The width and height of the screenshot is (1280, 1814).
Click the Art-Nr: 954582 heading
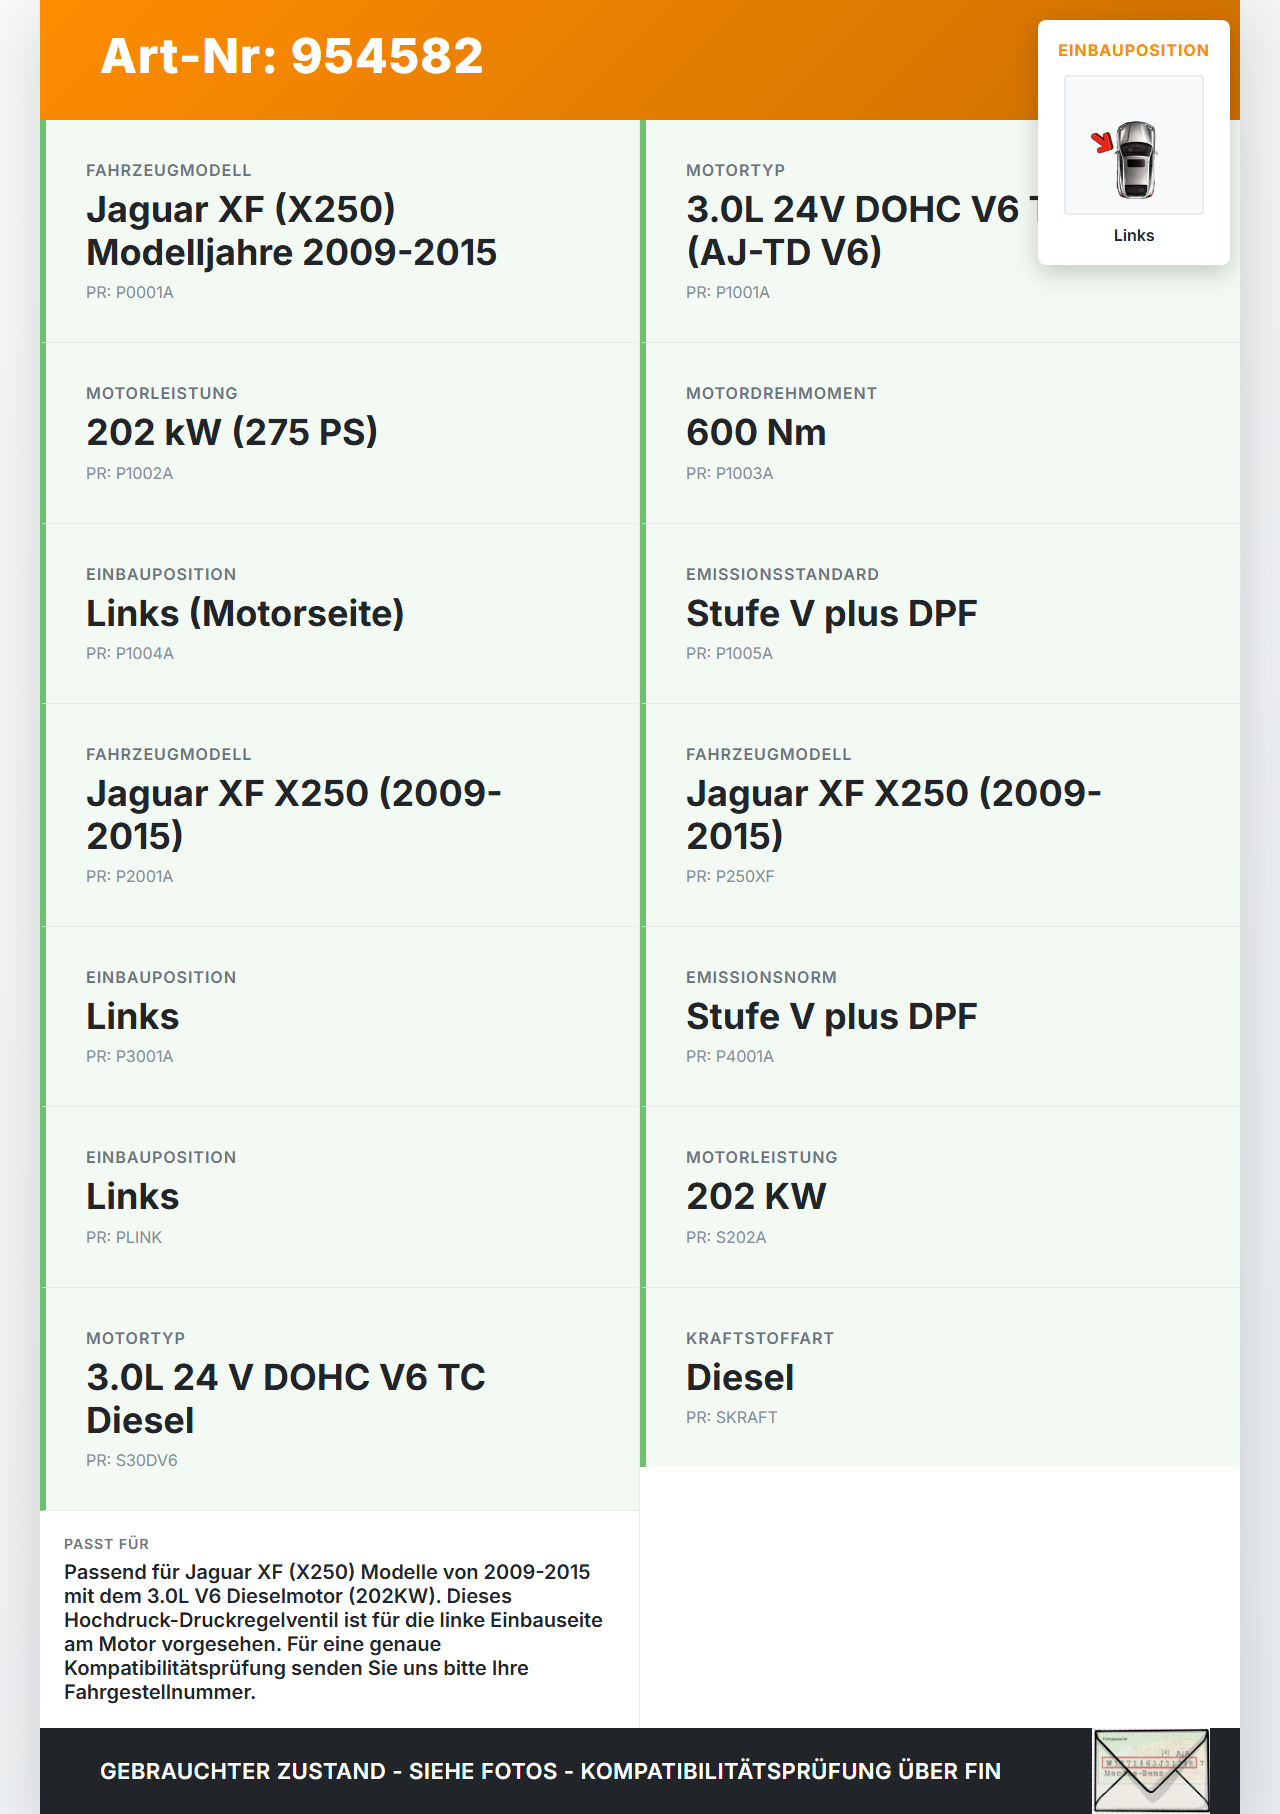pos(292,56)
